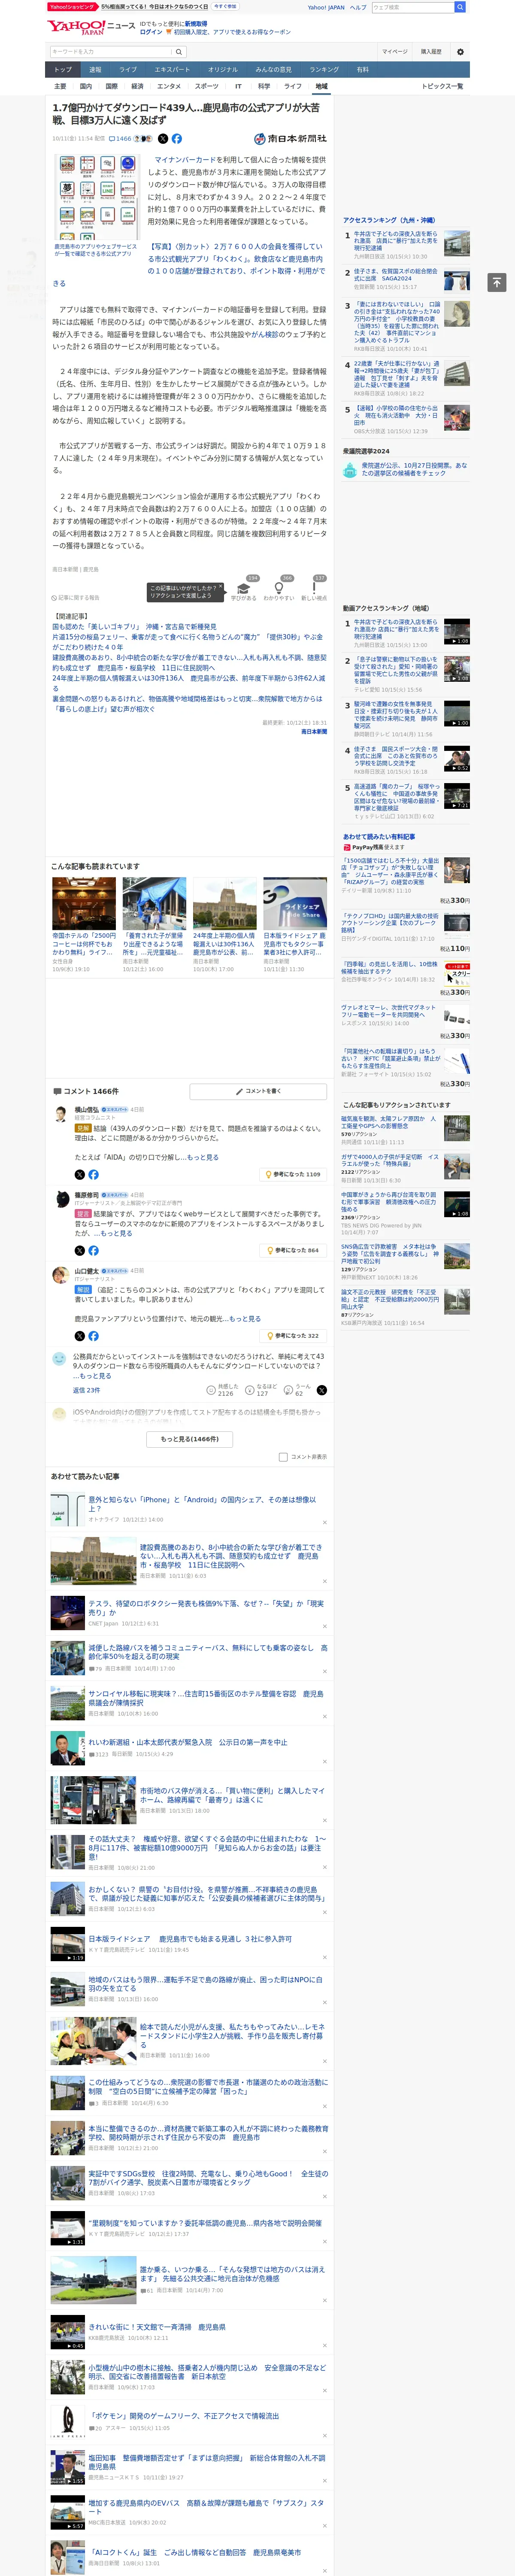Click うーん reaction on user comment
The width and height of the screenshot is (515, 2576).
tap(289, 1390)
